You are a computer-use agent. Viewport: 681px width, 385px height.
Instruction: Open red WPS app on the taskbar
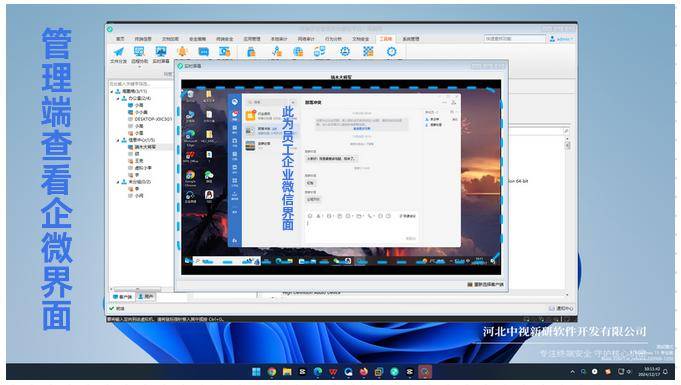(333, 372)
